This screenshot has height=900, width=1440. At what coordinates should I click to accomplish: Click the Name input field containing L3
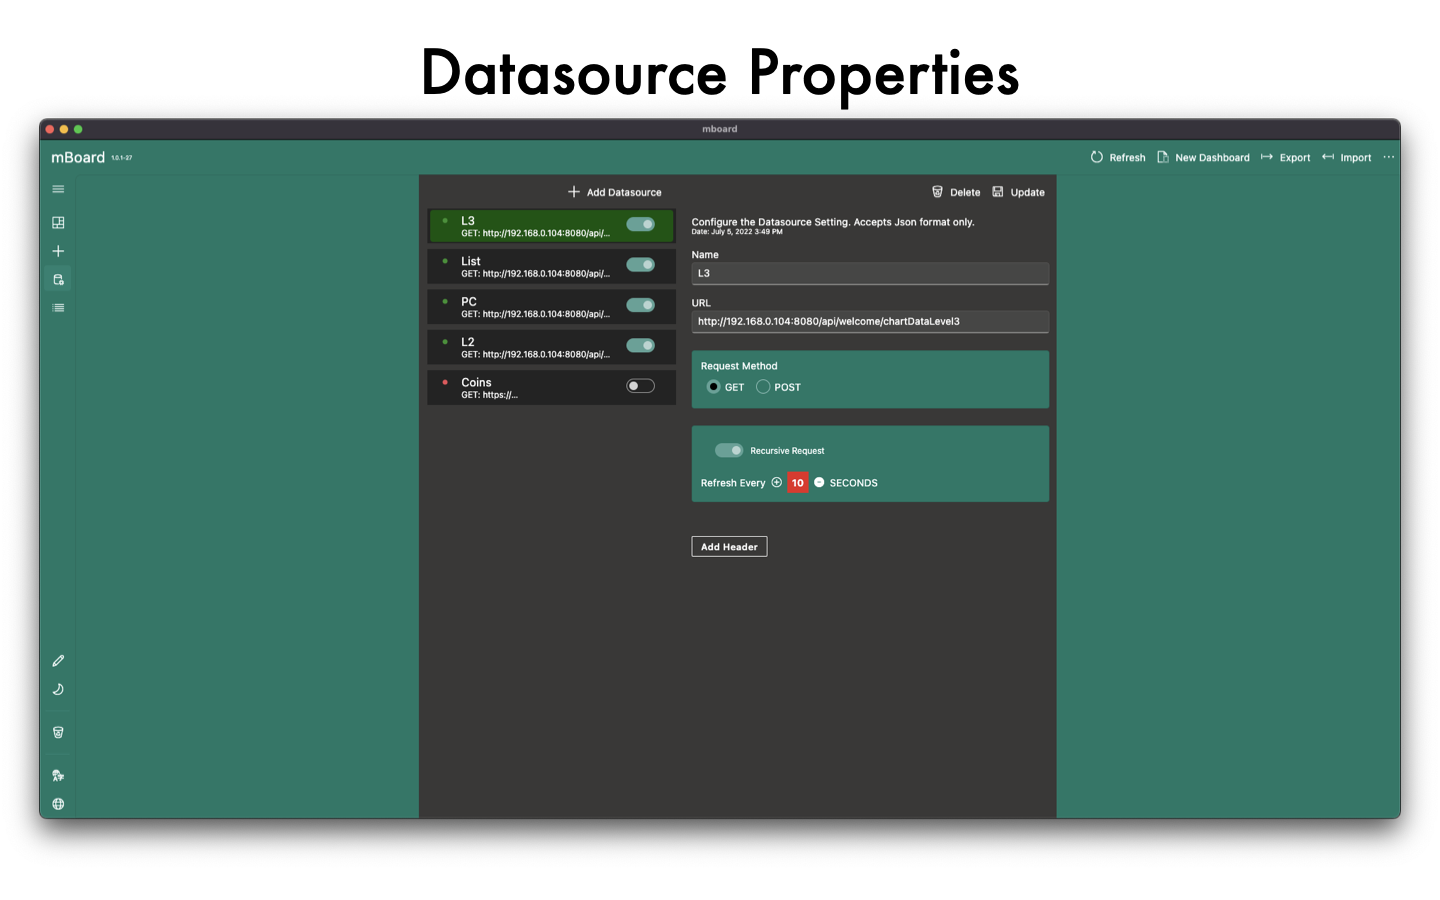pyautogui.click(x=870, y=273)
